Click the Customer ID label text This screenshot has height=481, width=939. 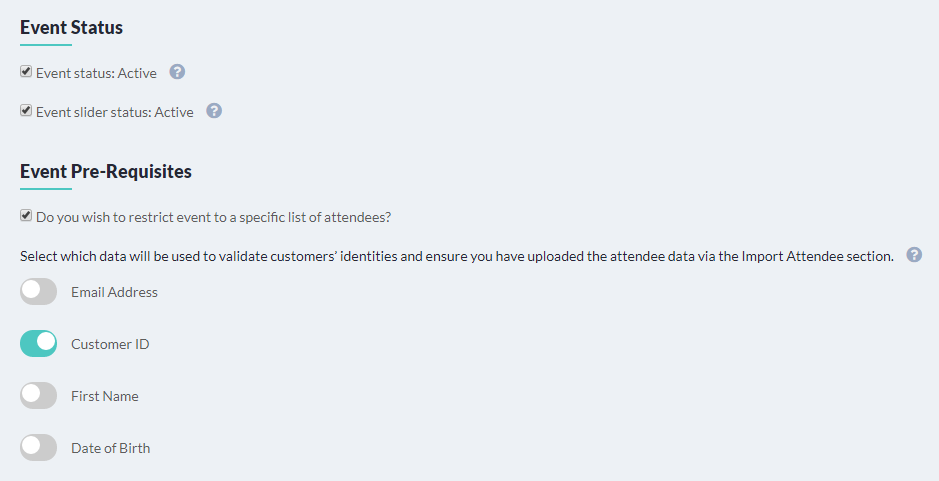110,344
